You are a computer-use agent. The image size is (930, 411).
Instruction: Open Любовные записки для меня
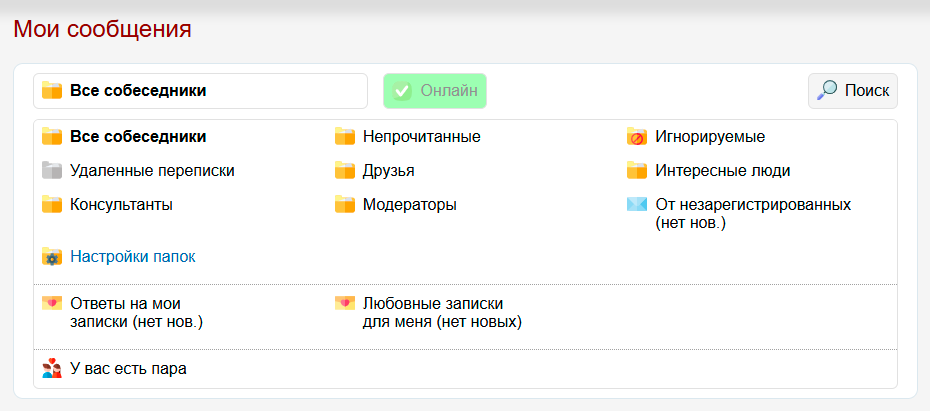442,313
